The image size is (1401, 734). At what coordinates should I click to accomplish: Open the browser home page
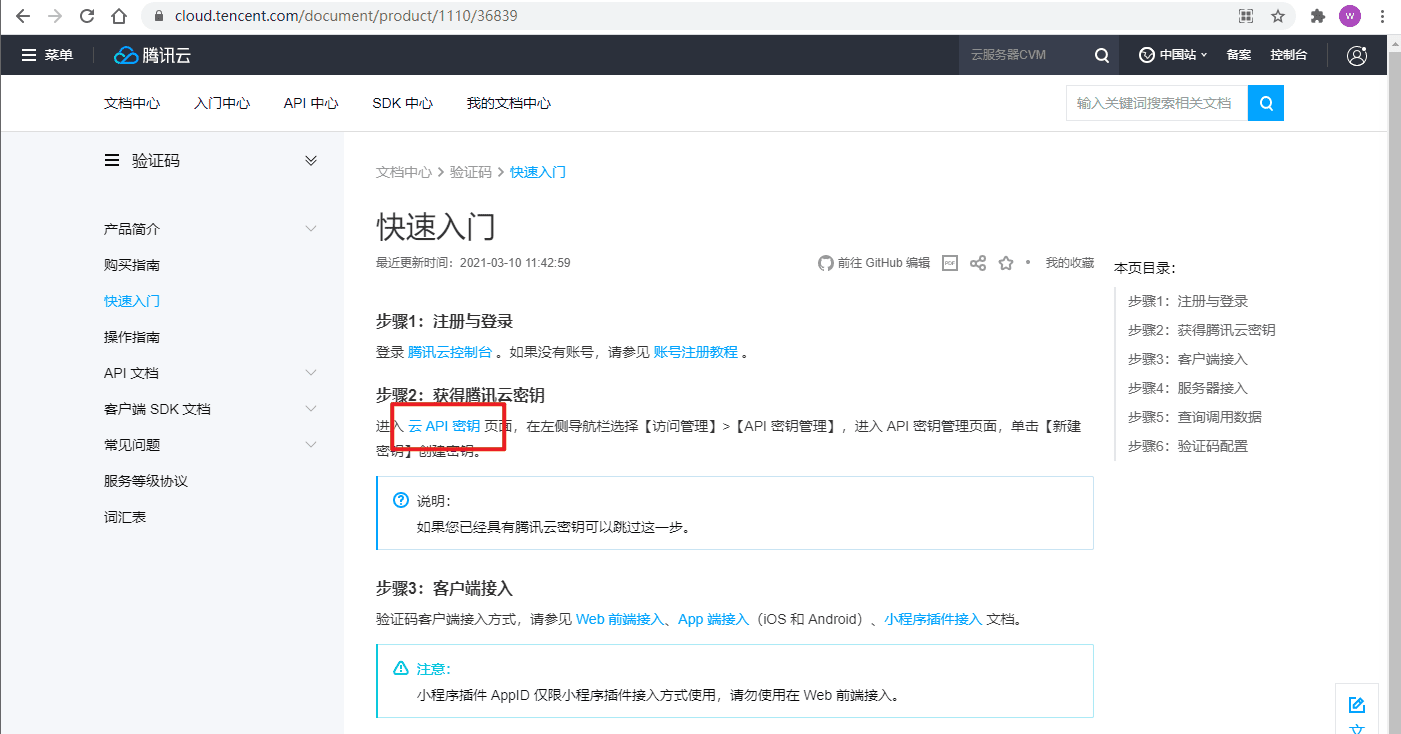[x=119, y=16]
